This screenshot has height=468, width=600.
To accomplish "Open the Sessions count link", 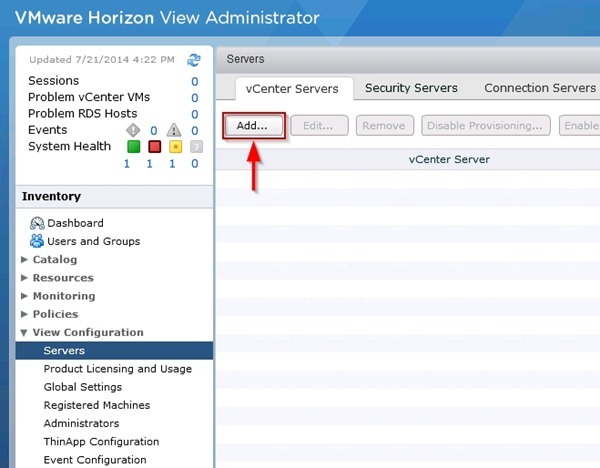I will (x=194, y=81).
